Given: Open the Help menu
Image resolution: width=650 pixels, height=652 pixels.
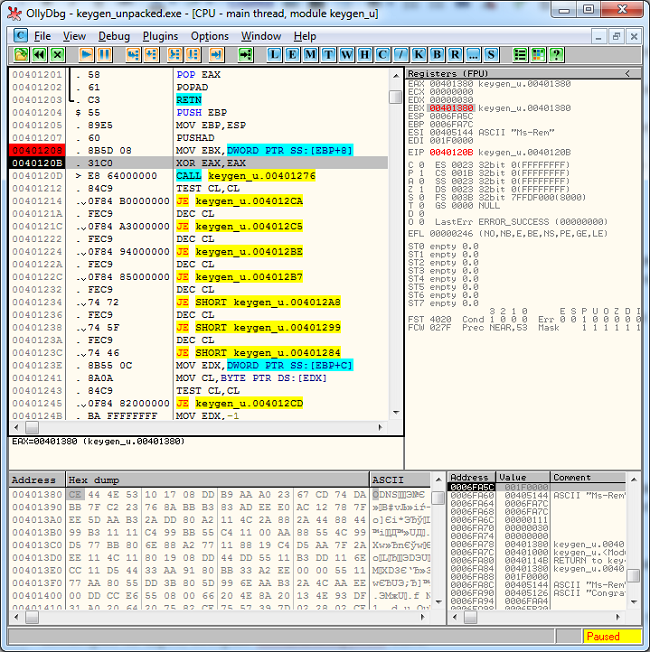Looking at the screenshot, I should tap(305, 36).
